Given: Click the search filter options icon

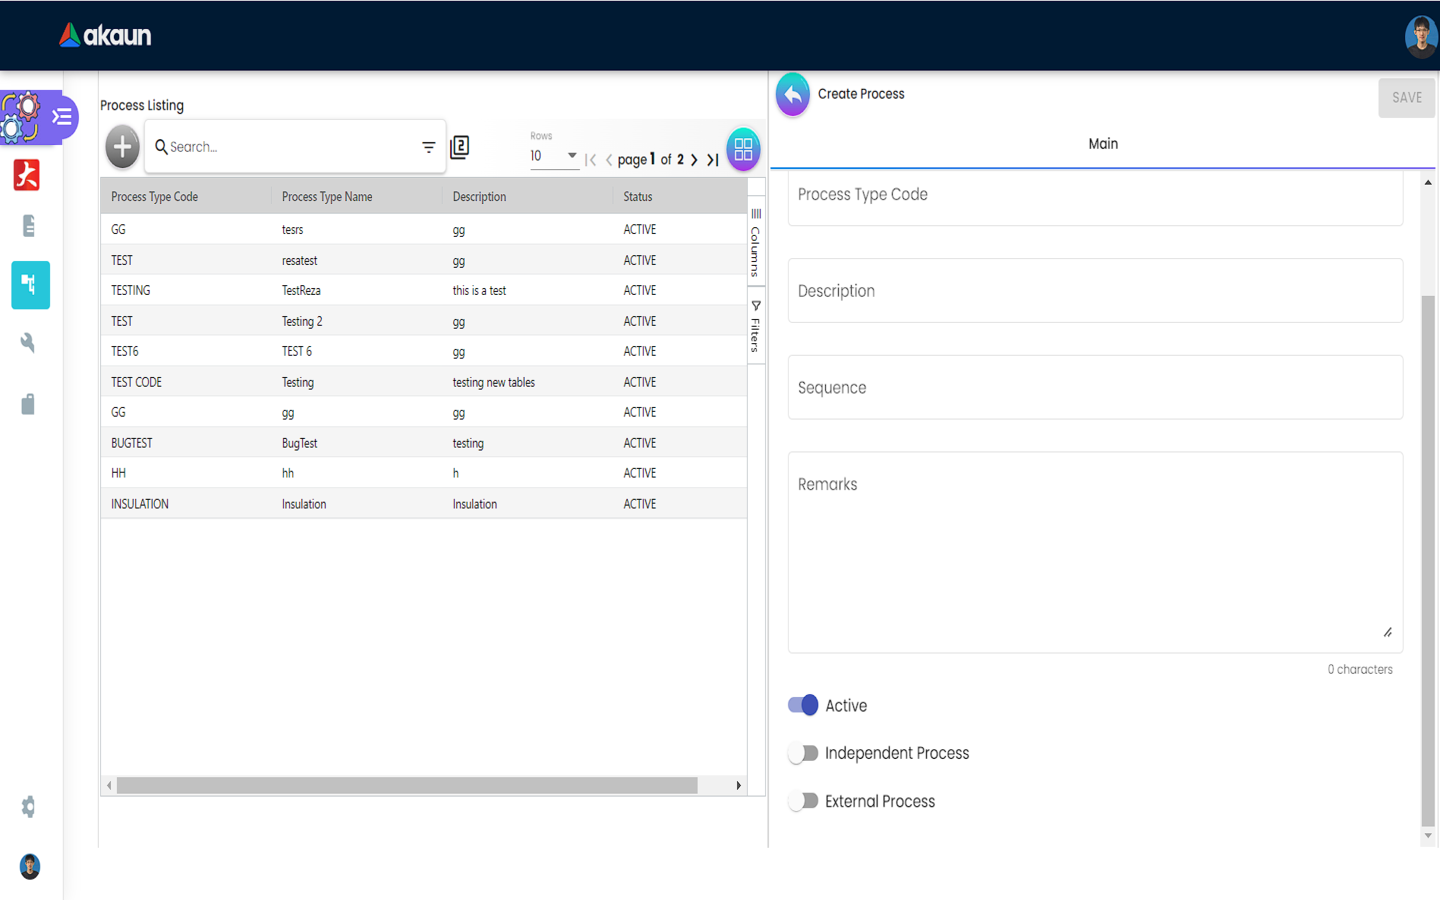Looking at the screenshot, I should (428, 147).
